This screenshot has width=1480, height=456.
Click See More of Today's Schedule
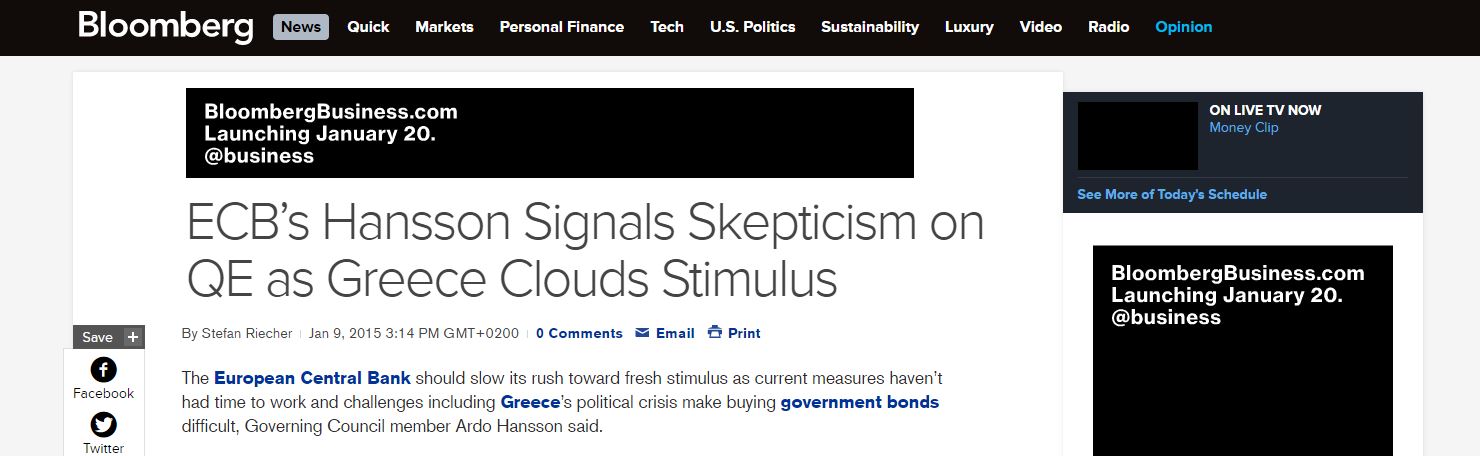[1171, 194]
